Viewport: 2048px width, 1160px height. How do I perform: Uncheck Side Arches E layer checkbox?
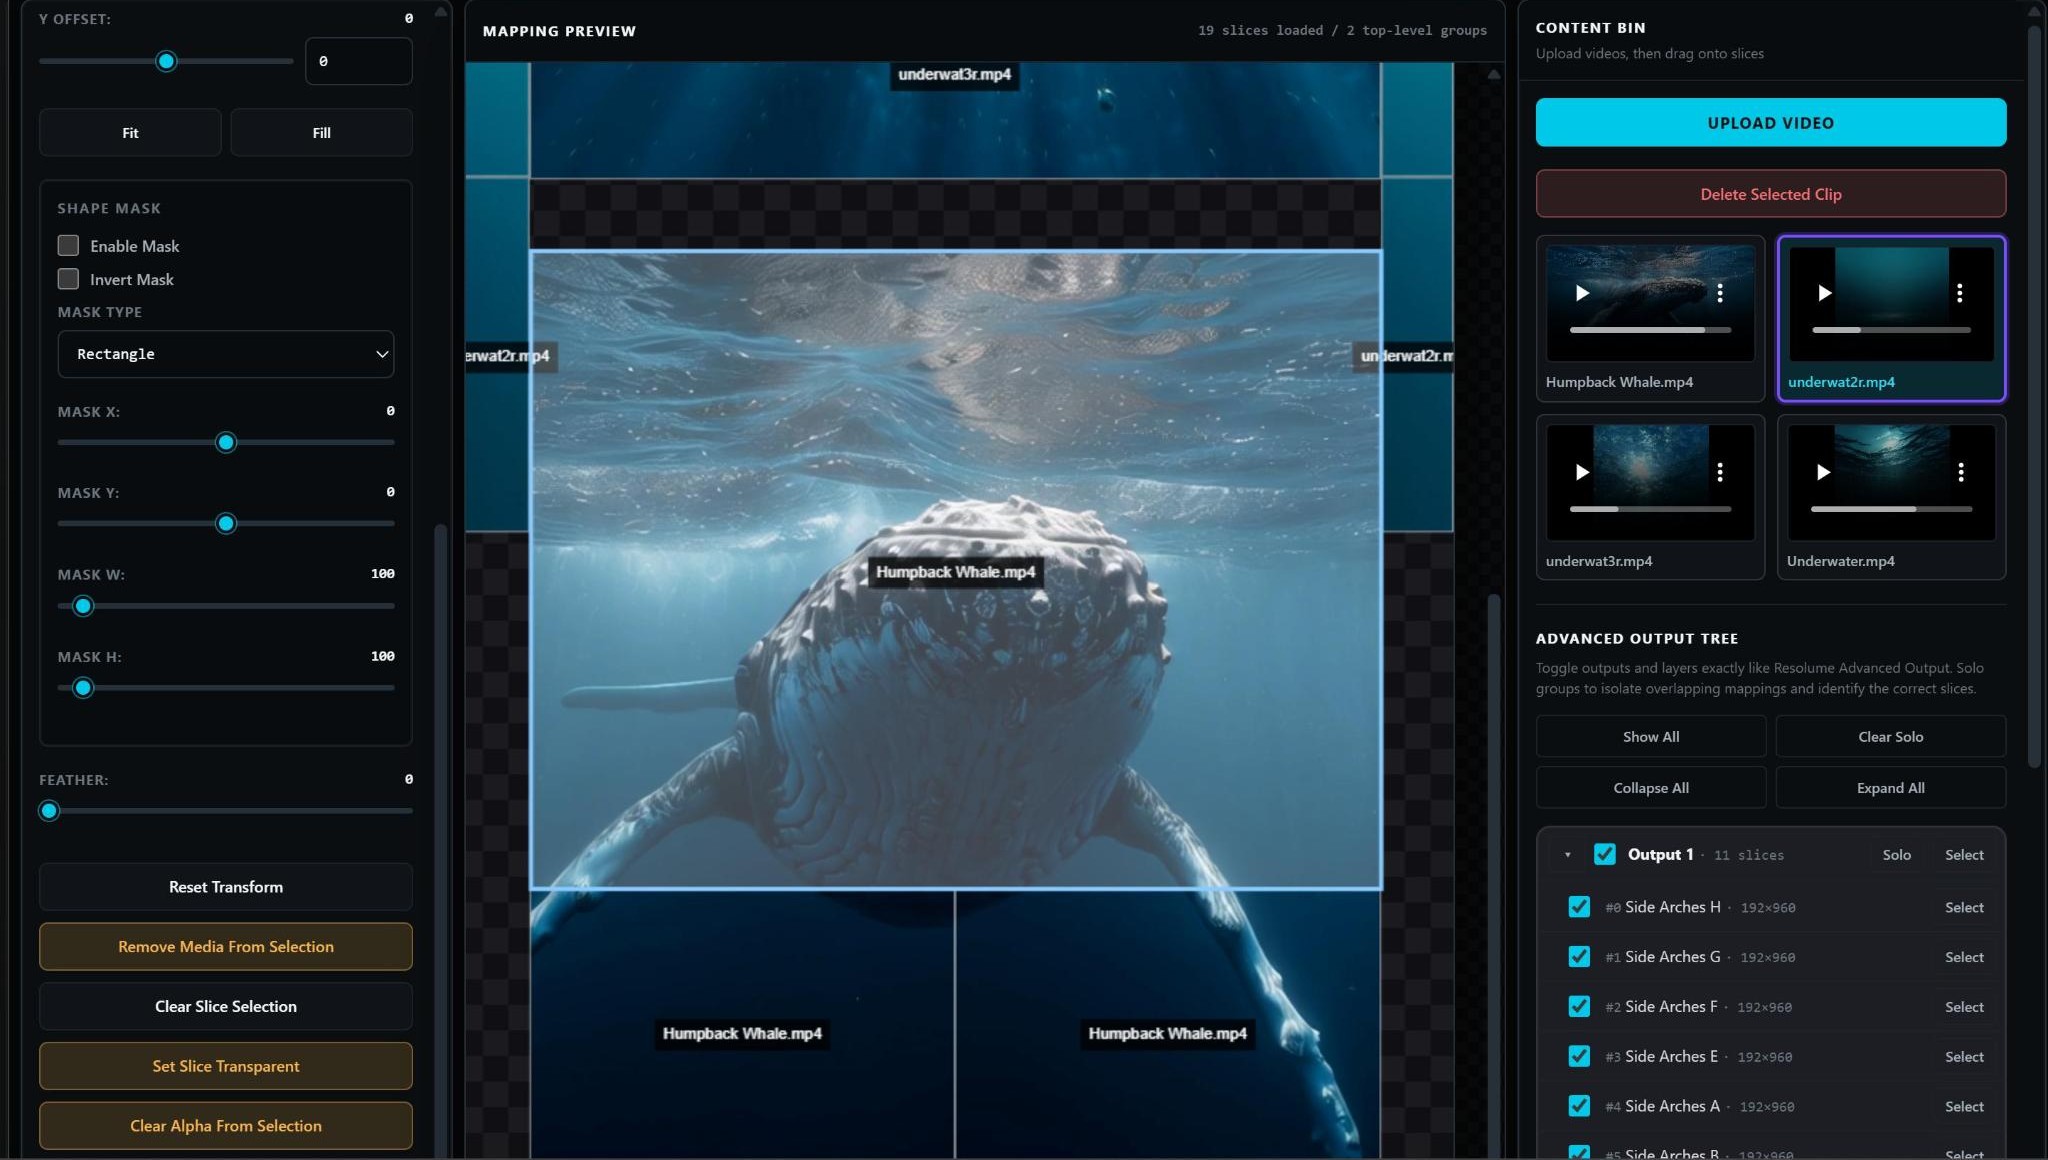tap(1579, 1057)
